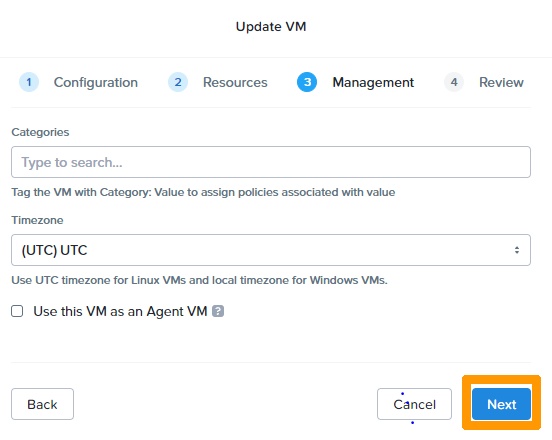Cancel the Update VM dialog
552x440 pixels.
414,404
